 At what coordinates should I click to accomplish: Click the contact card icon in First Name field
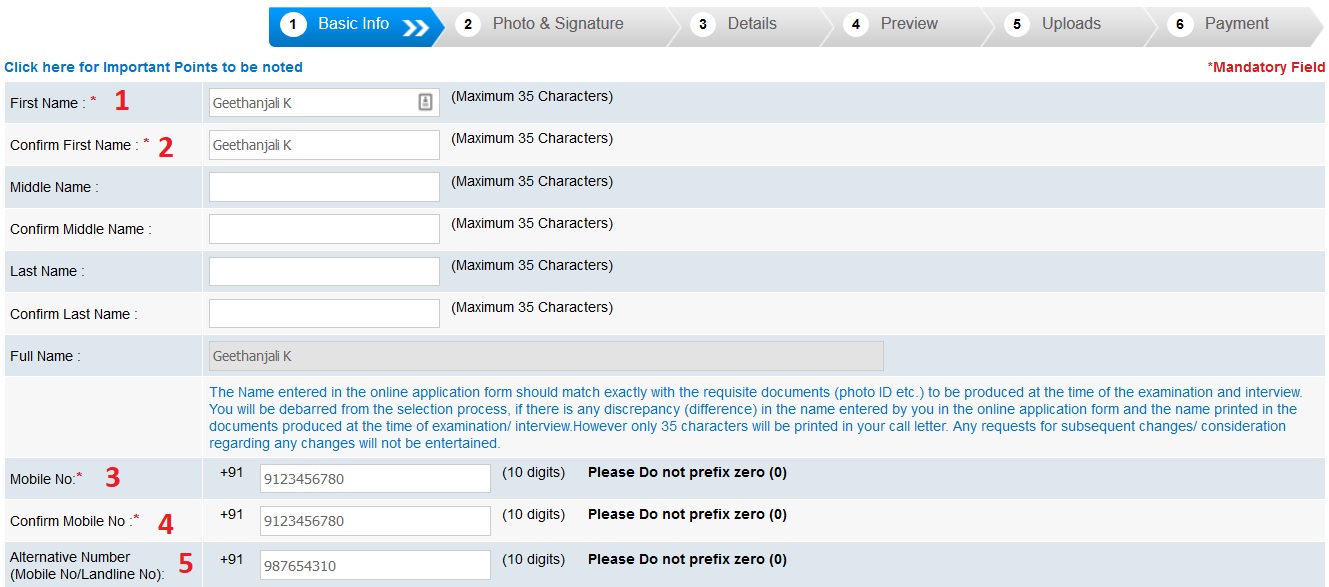pyautogui.click(x=425, y=102)
